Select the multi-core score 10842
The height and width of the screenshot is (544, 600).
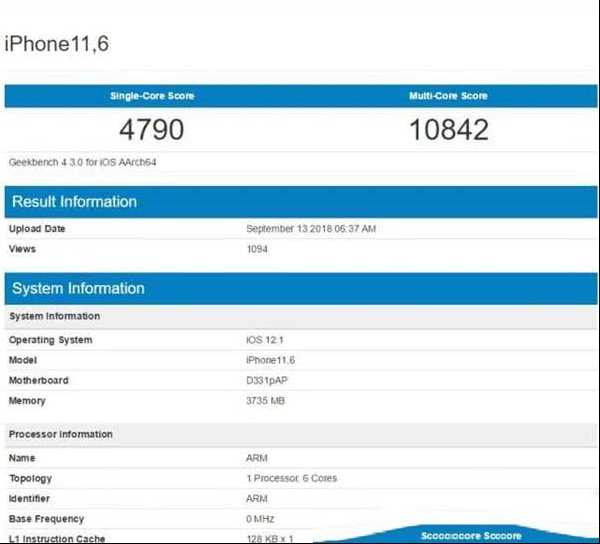449,129
